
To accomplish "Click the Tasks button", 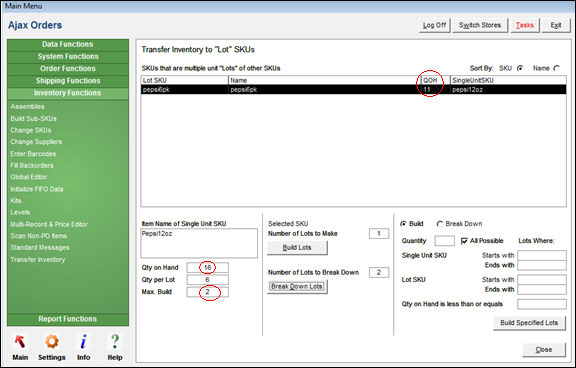I will 525,25.
